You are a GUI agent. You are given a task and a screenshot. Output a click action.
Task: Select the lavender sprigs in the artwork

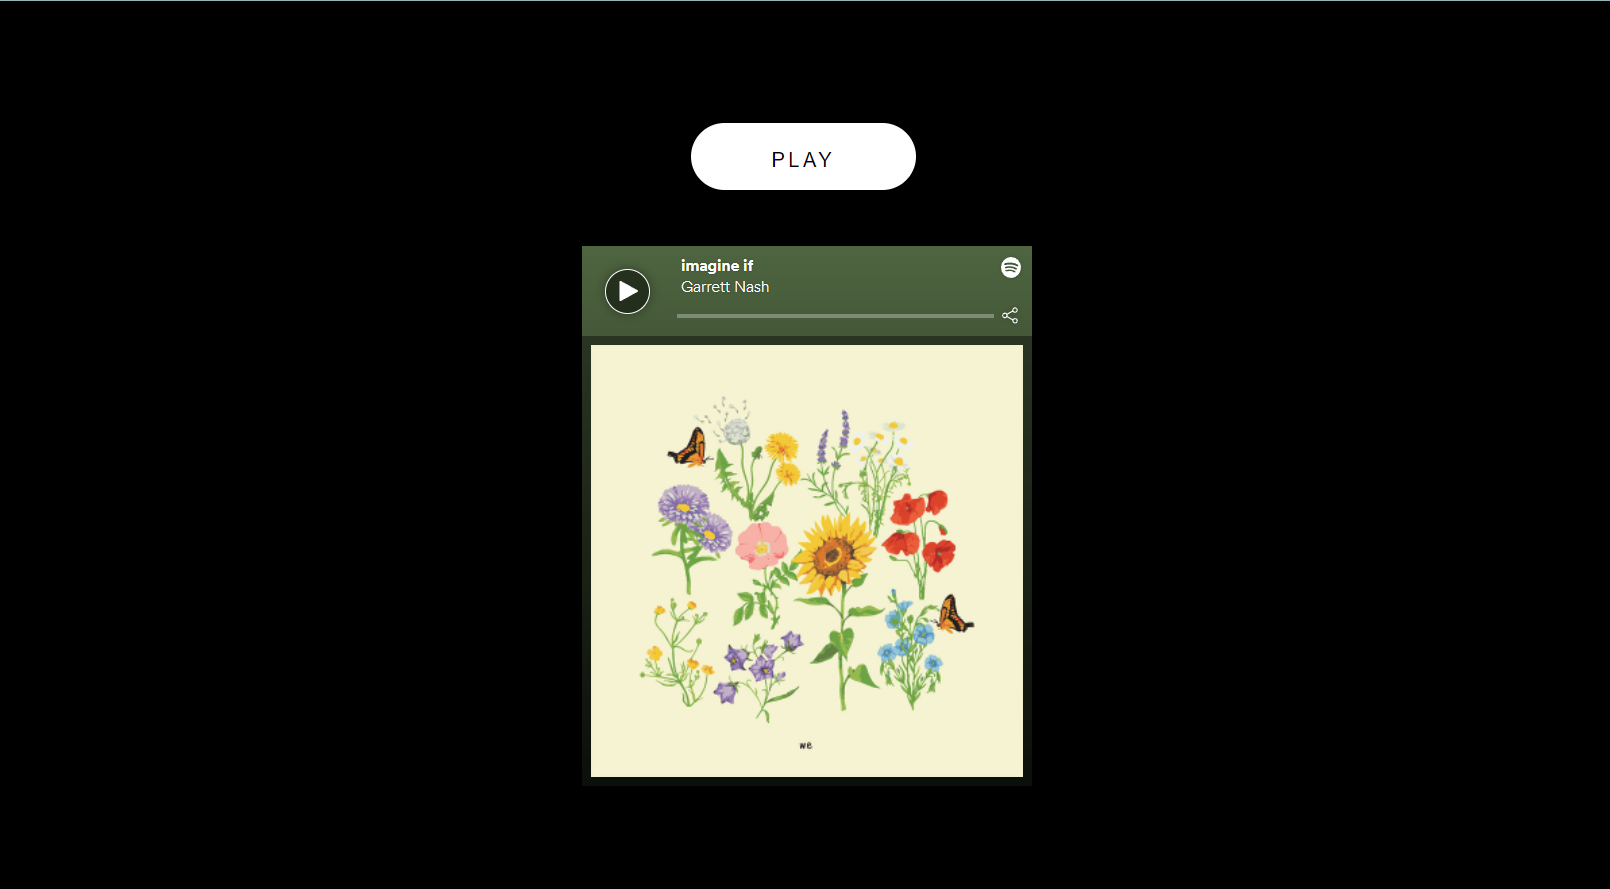point(834,438)
